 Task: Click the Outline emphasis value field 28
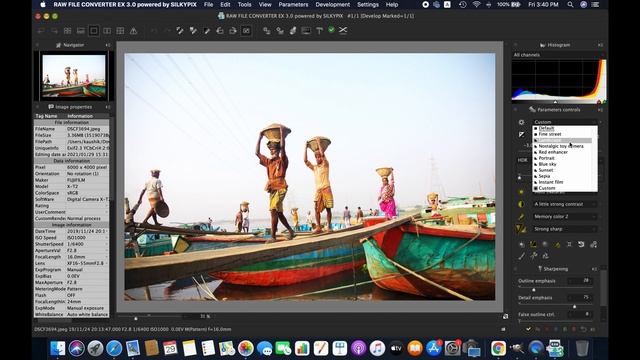pos(580,281)
